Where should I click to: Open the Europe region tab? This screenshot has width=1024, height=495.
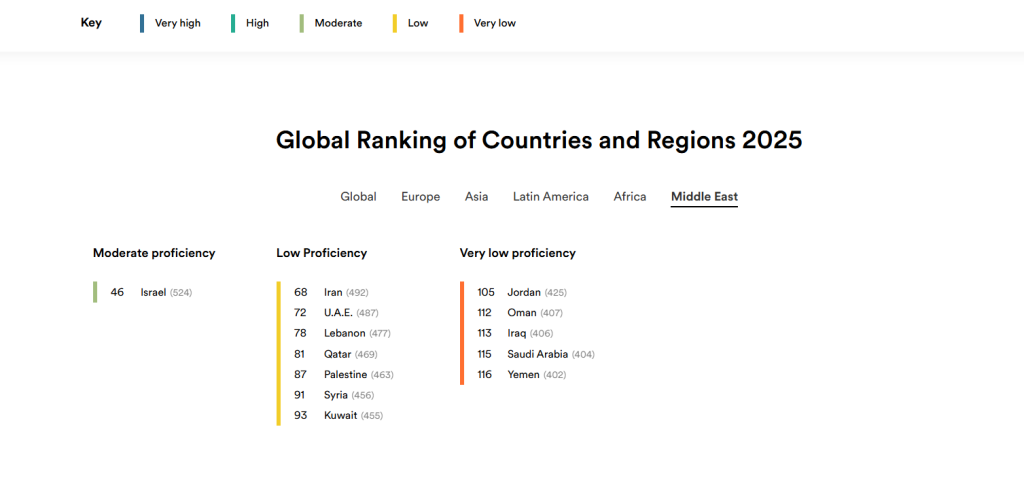[x=420, y=197]
